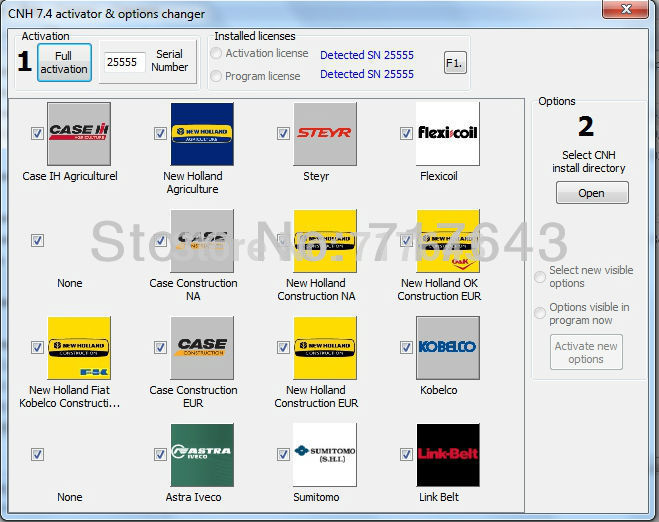Select the Flexicoil brand logo
Image resolution: width=659 pixels, height=522 pixels.
pyautogui.click(x=448, y=134)
